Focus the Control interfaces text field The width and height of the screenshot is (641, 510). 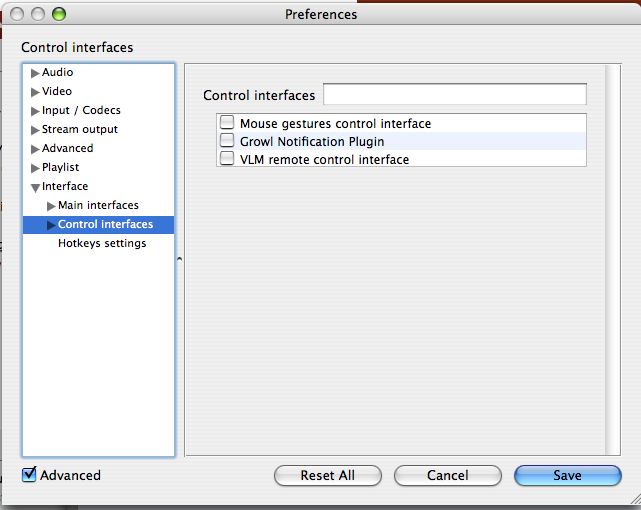[455, 94]
